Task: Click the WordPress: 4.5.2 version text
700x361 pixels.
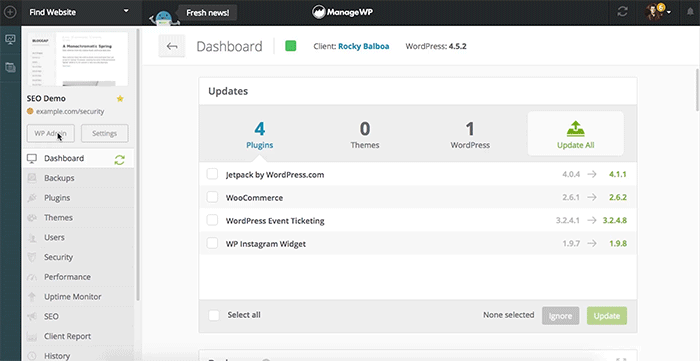Action: (436, 46)
